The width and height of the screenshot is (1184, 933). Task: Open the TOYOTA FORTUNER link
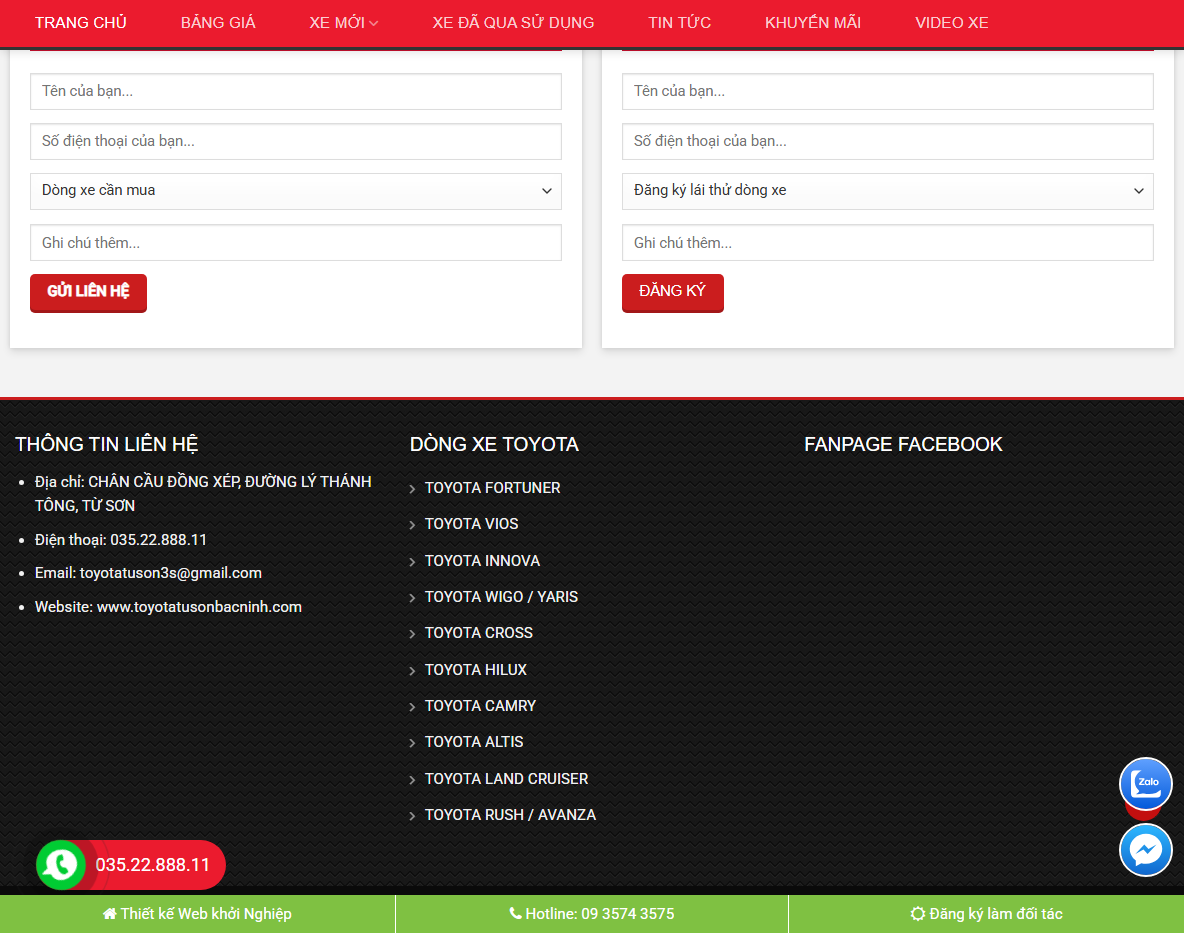492,488
